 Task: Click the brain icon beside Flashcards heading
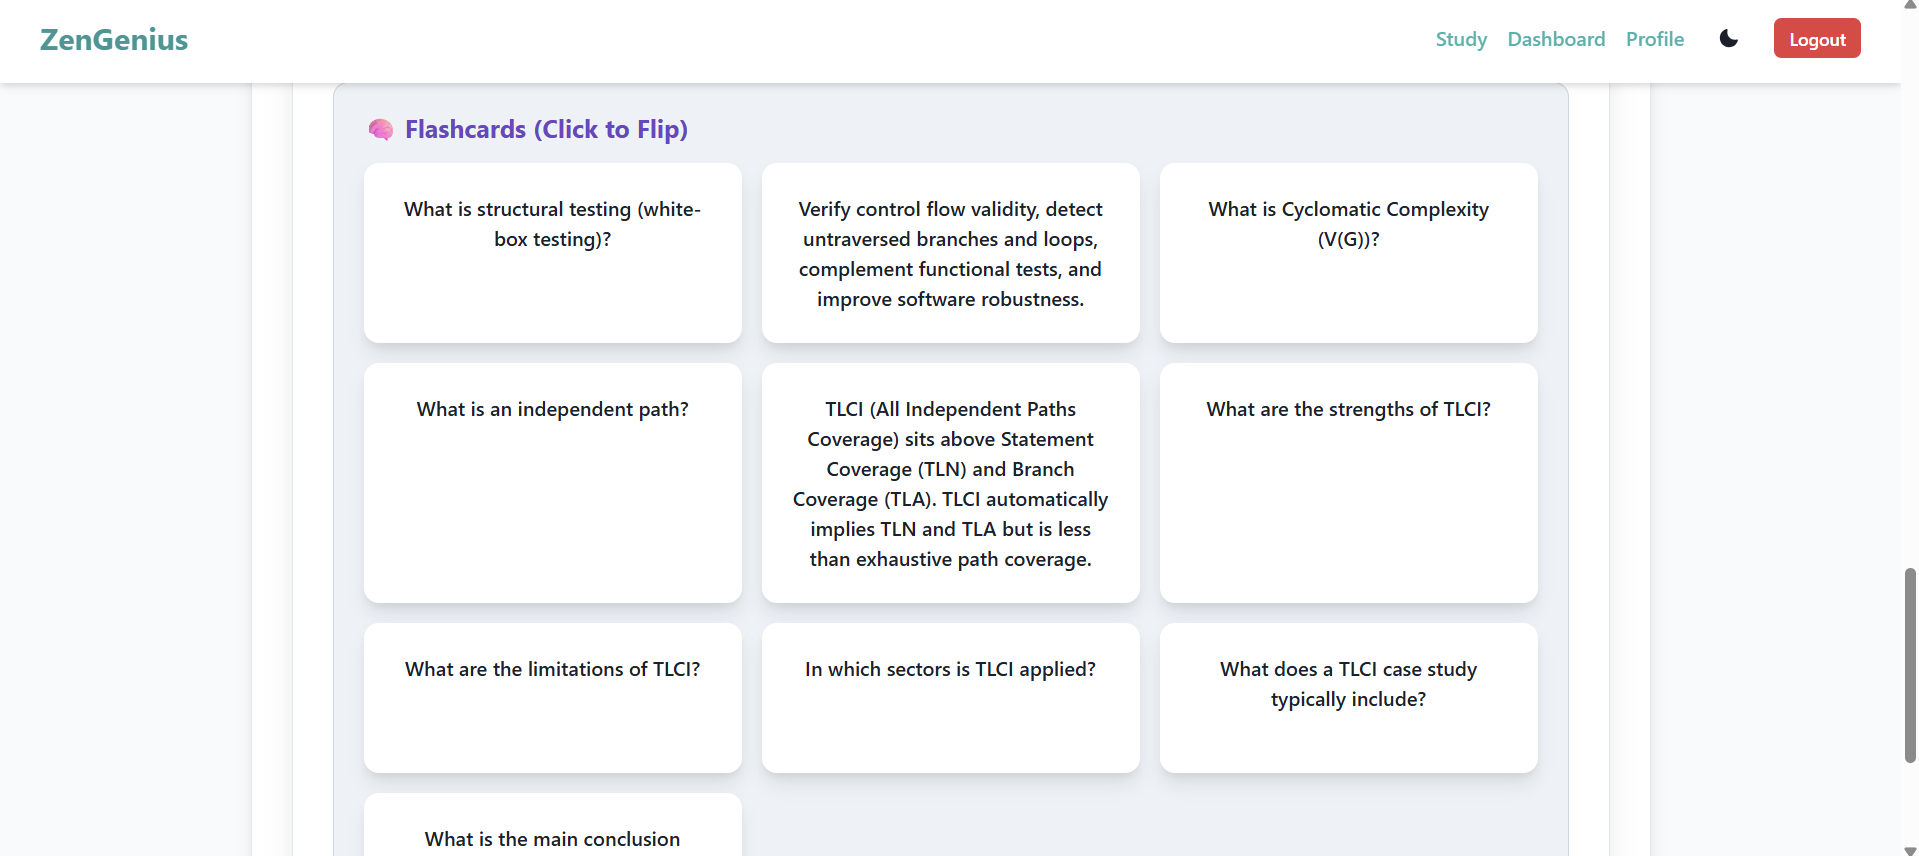pyautogui.click(x=381, y=130)
